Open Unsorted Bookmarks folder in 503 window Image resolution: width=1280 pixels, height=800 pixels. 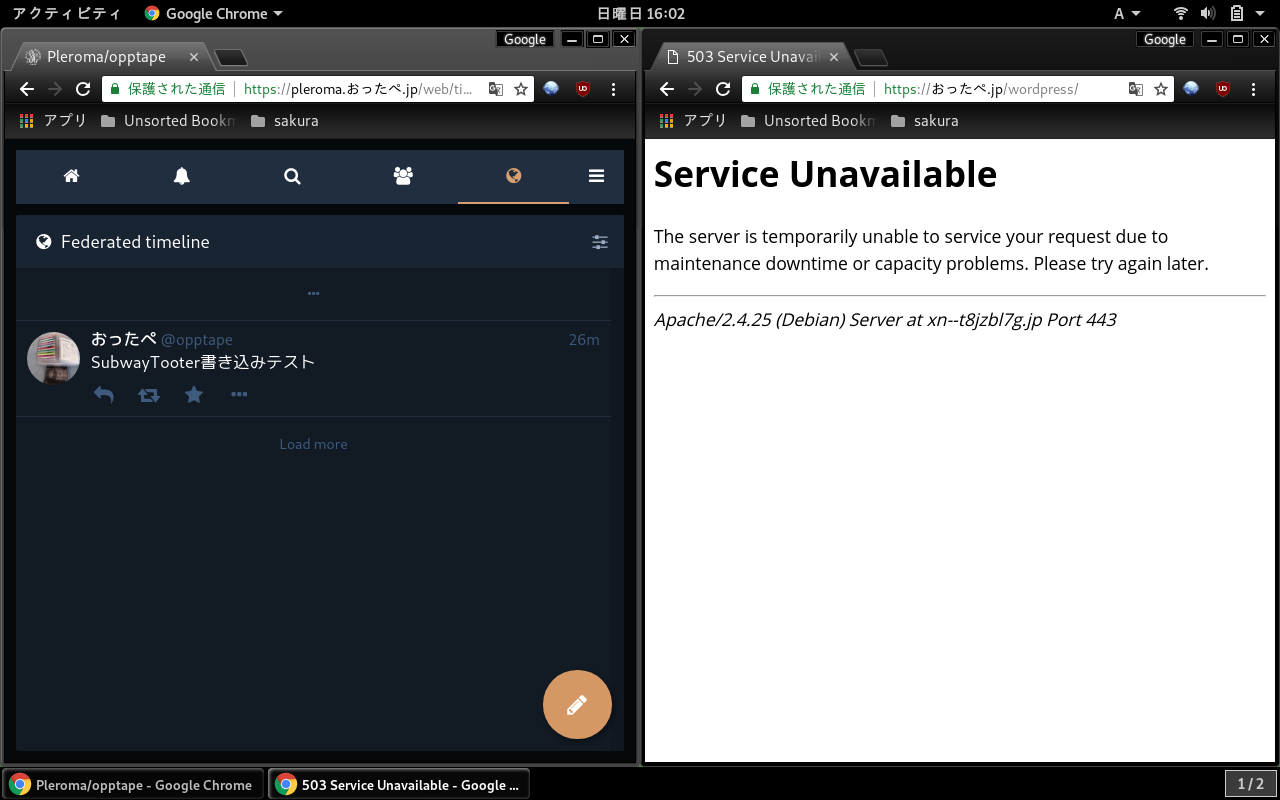808,121
